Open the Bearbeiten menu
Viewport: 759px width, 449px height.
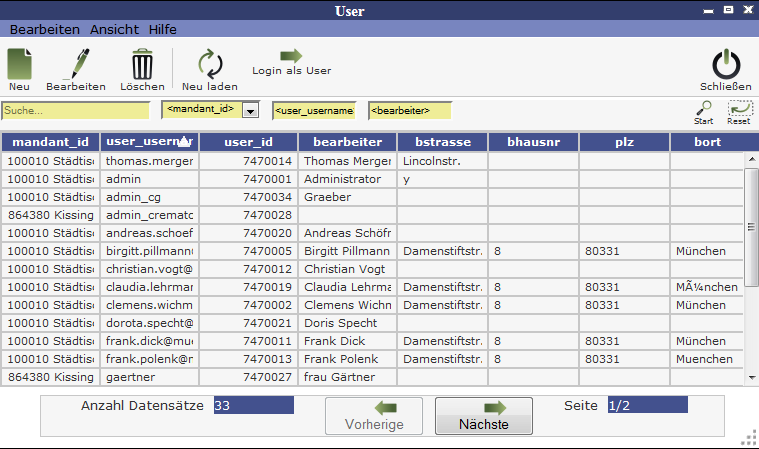[44, 30]
